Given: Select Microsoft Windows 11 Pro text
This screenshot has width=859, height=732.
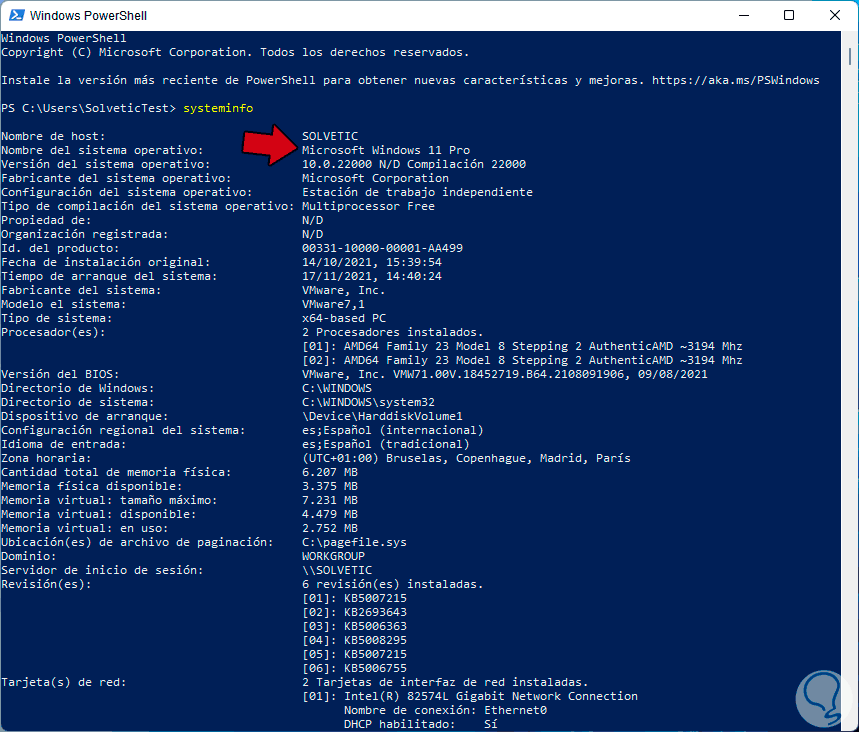Looking at the screenshot, I should pos(386,150).
